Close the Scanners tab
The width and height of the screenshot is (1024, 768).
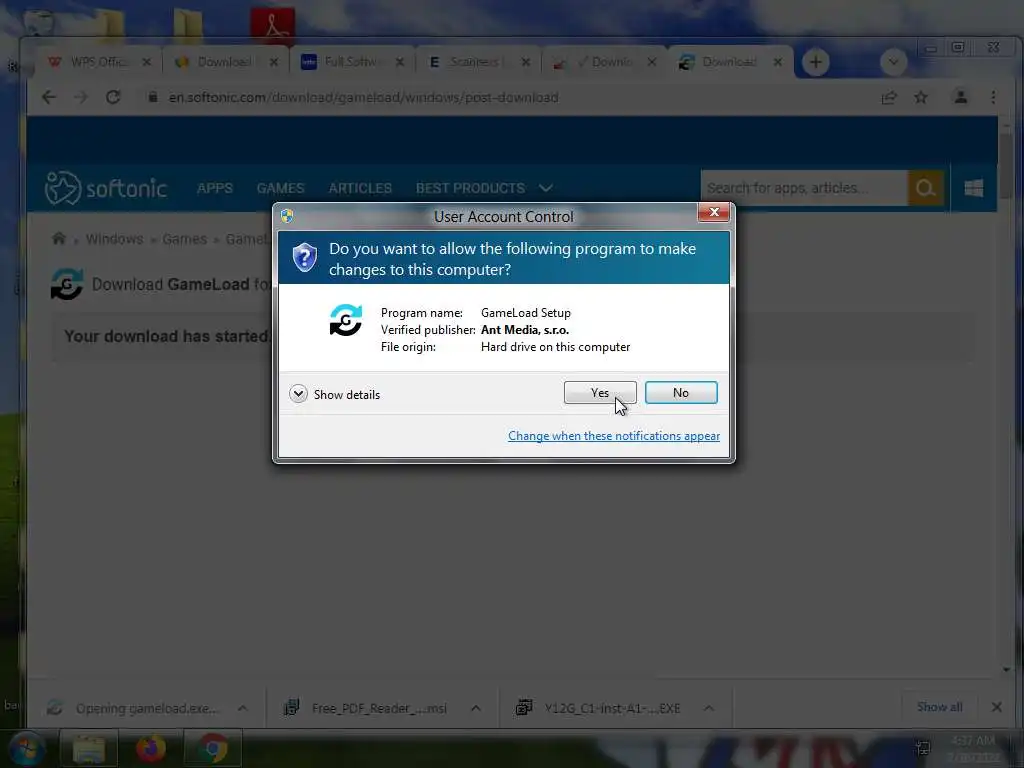click(x=526, y=62)
